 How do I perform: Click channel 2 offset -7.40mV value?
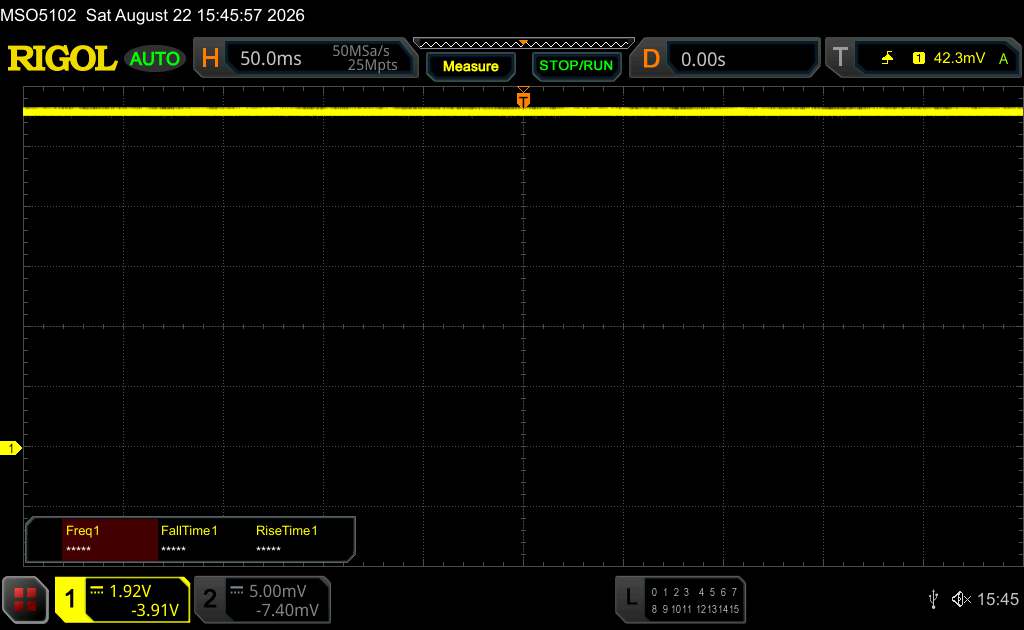click(x=287, y=610)
